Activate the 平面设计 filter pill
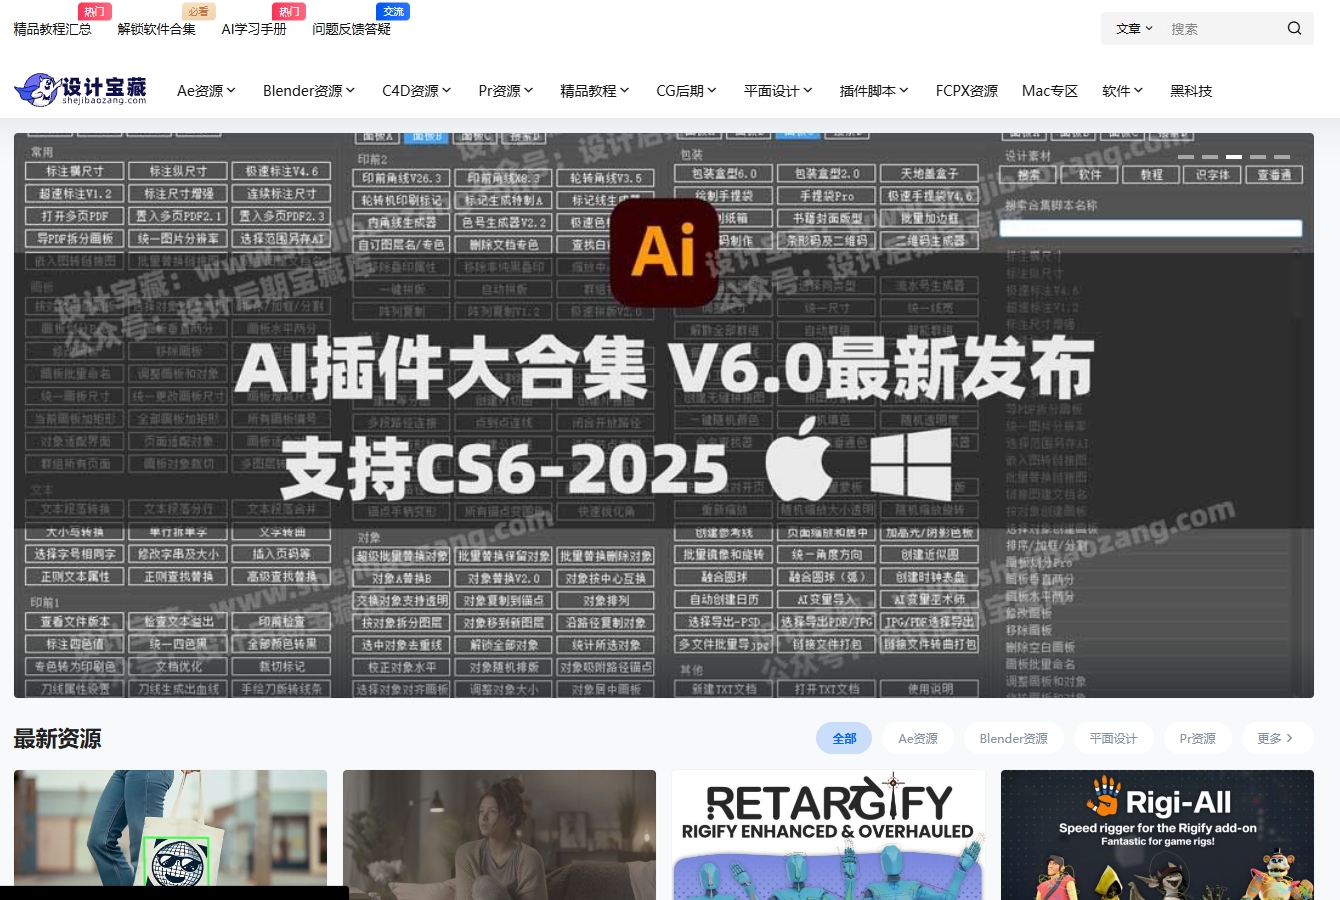 point(1113,738)
